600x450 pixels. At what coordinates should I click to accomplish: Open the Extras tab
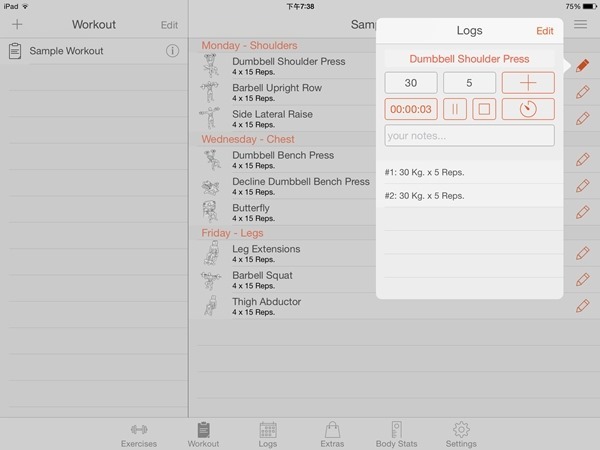(332, 435)
